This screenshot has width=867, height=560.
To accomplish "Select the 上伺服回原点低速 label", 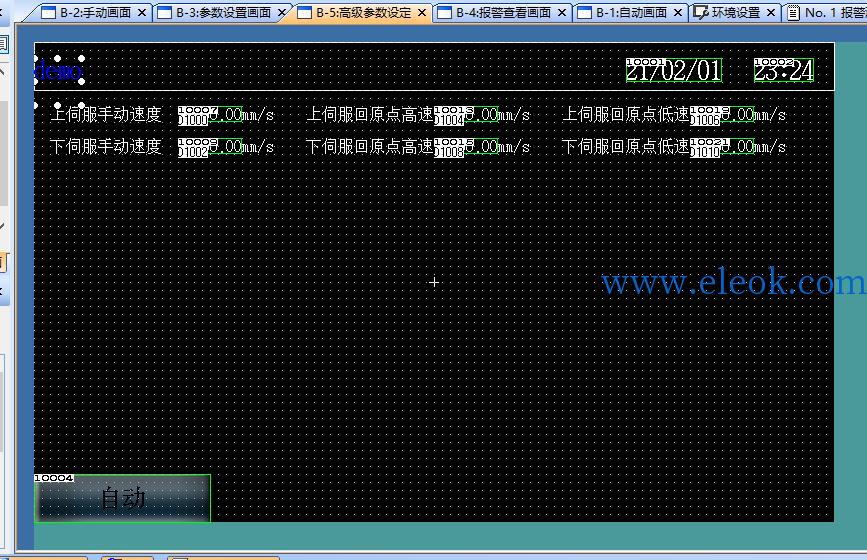I will (625, 115).
